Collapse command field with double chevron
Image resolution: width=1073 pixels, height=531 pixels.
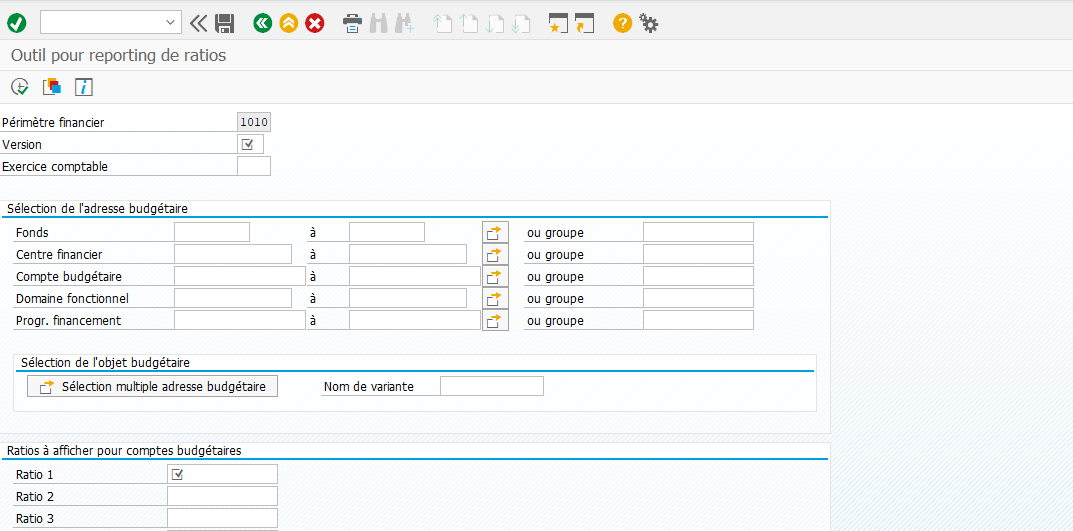(198, 22)
